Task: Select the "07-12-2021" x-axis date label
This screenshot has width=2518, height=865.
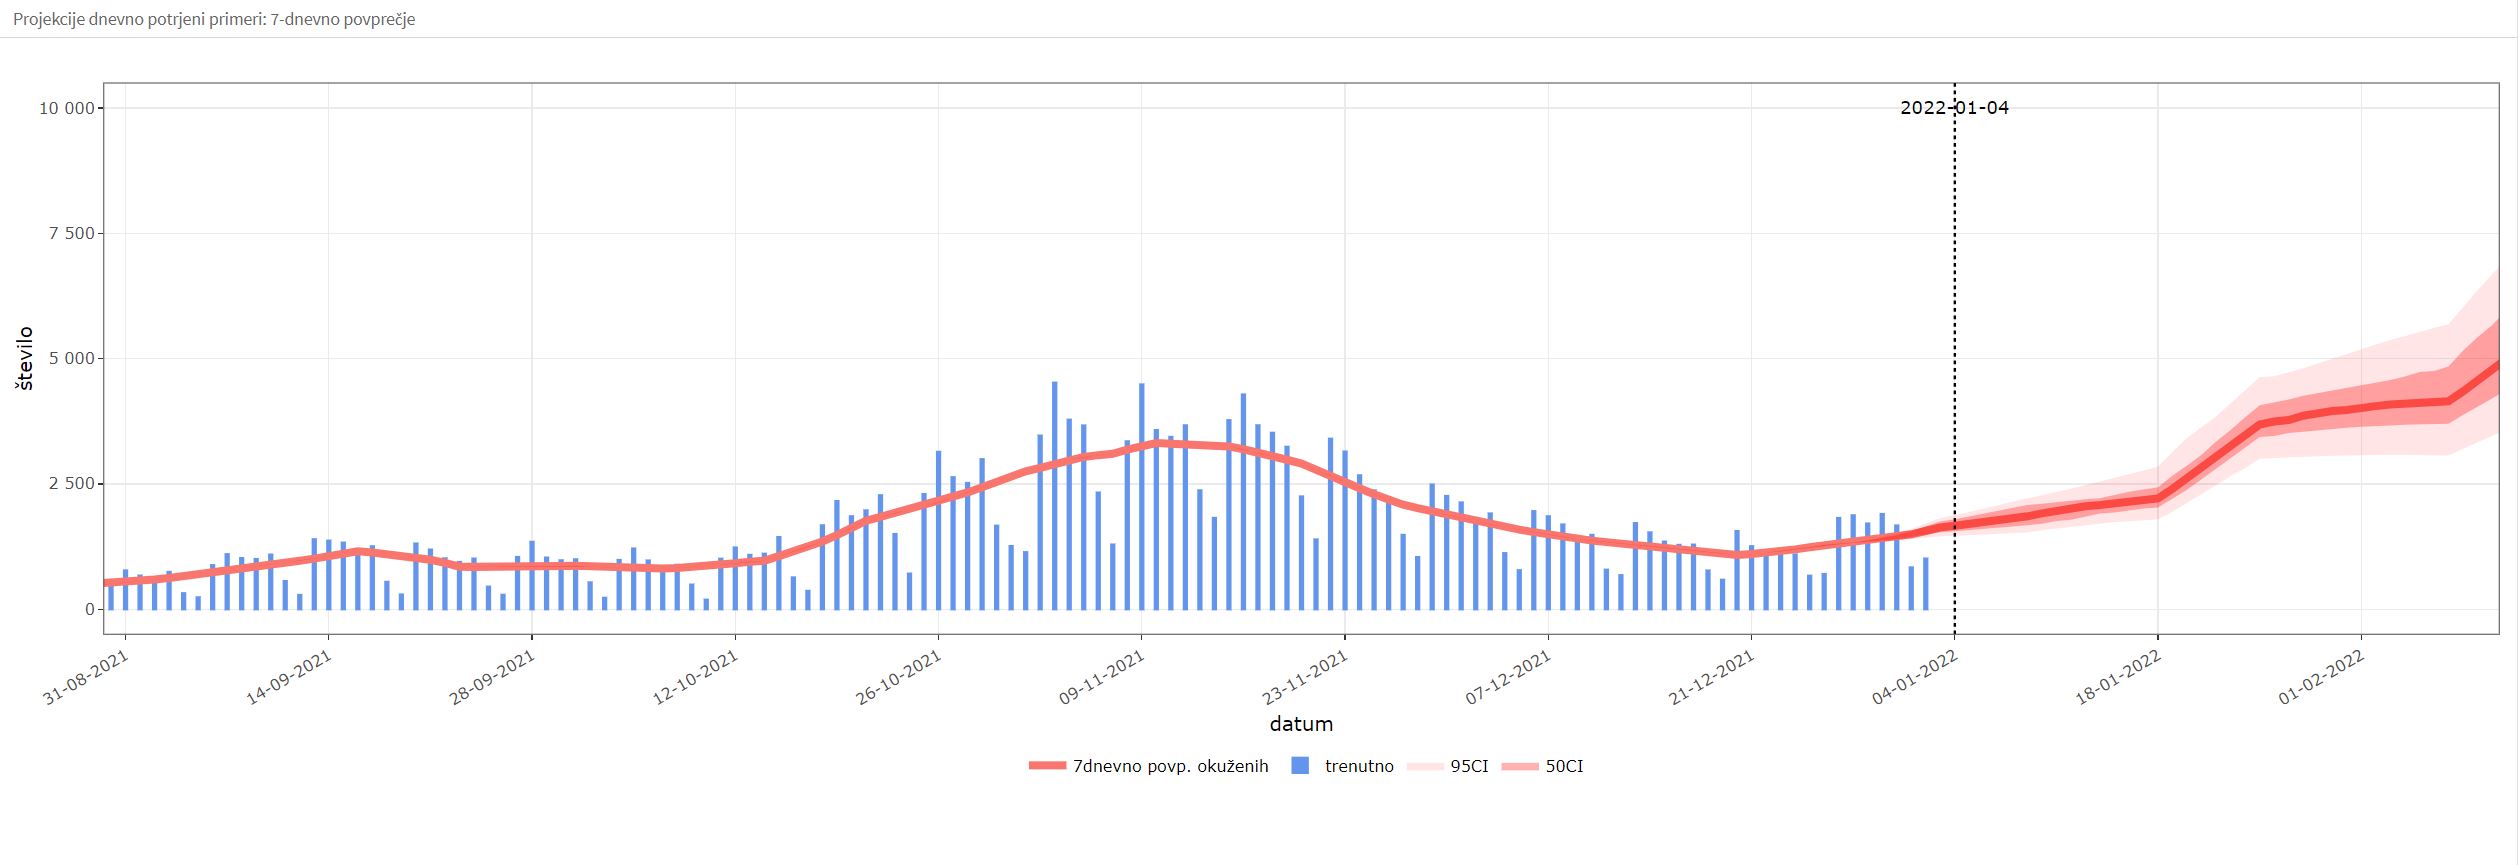Action: click(x=1509, y=678)
